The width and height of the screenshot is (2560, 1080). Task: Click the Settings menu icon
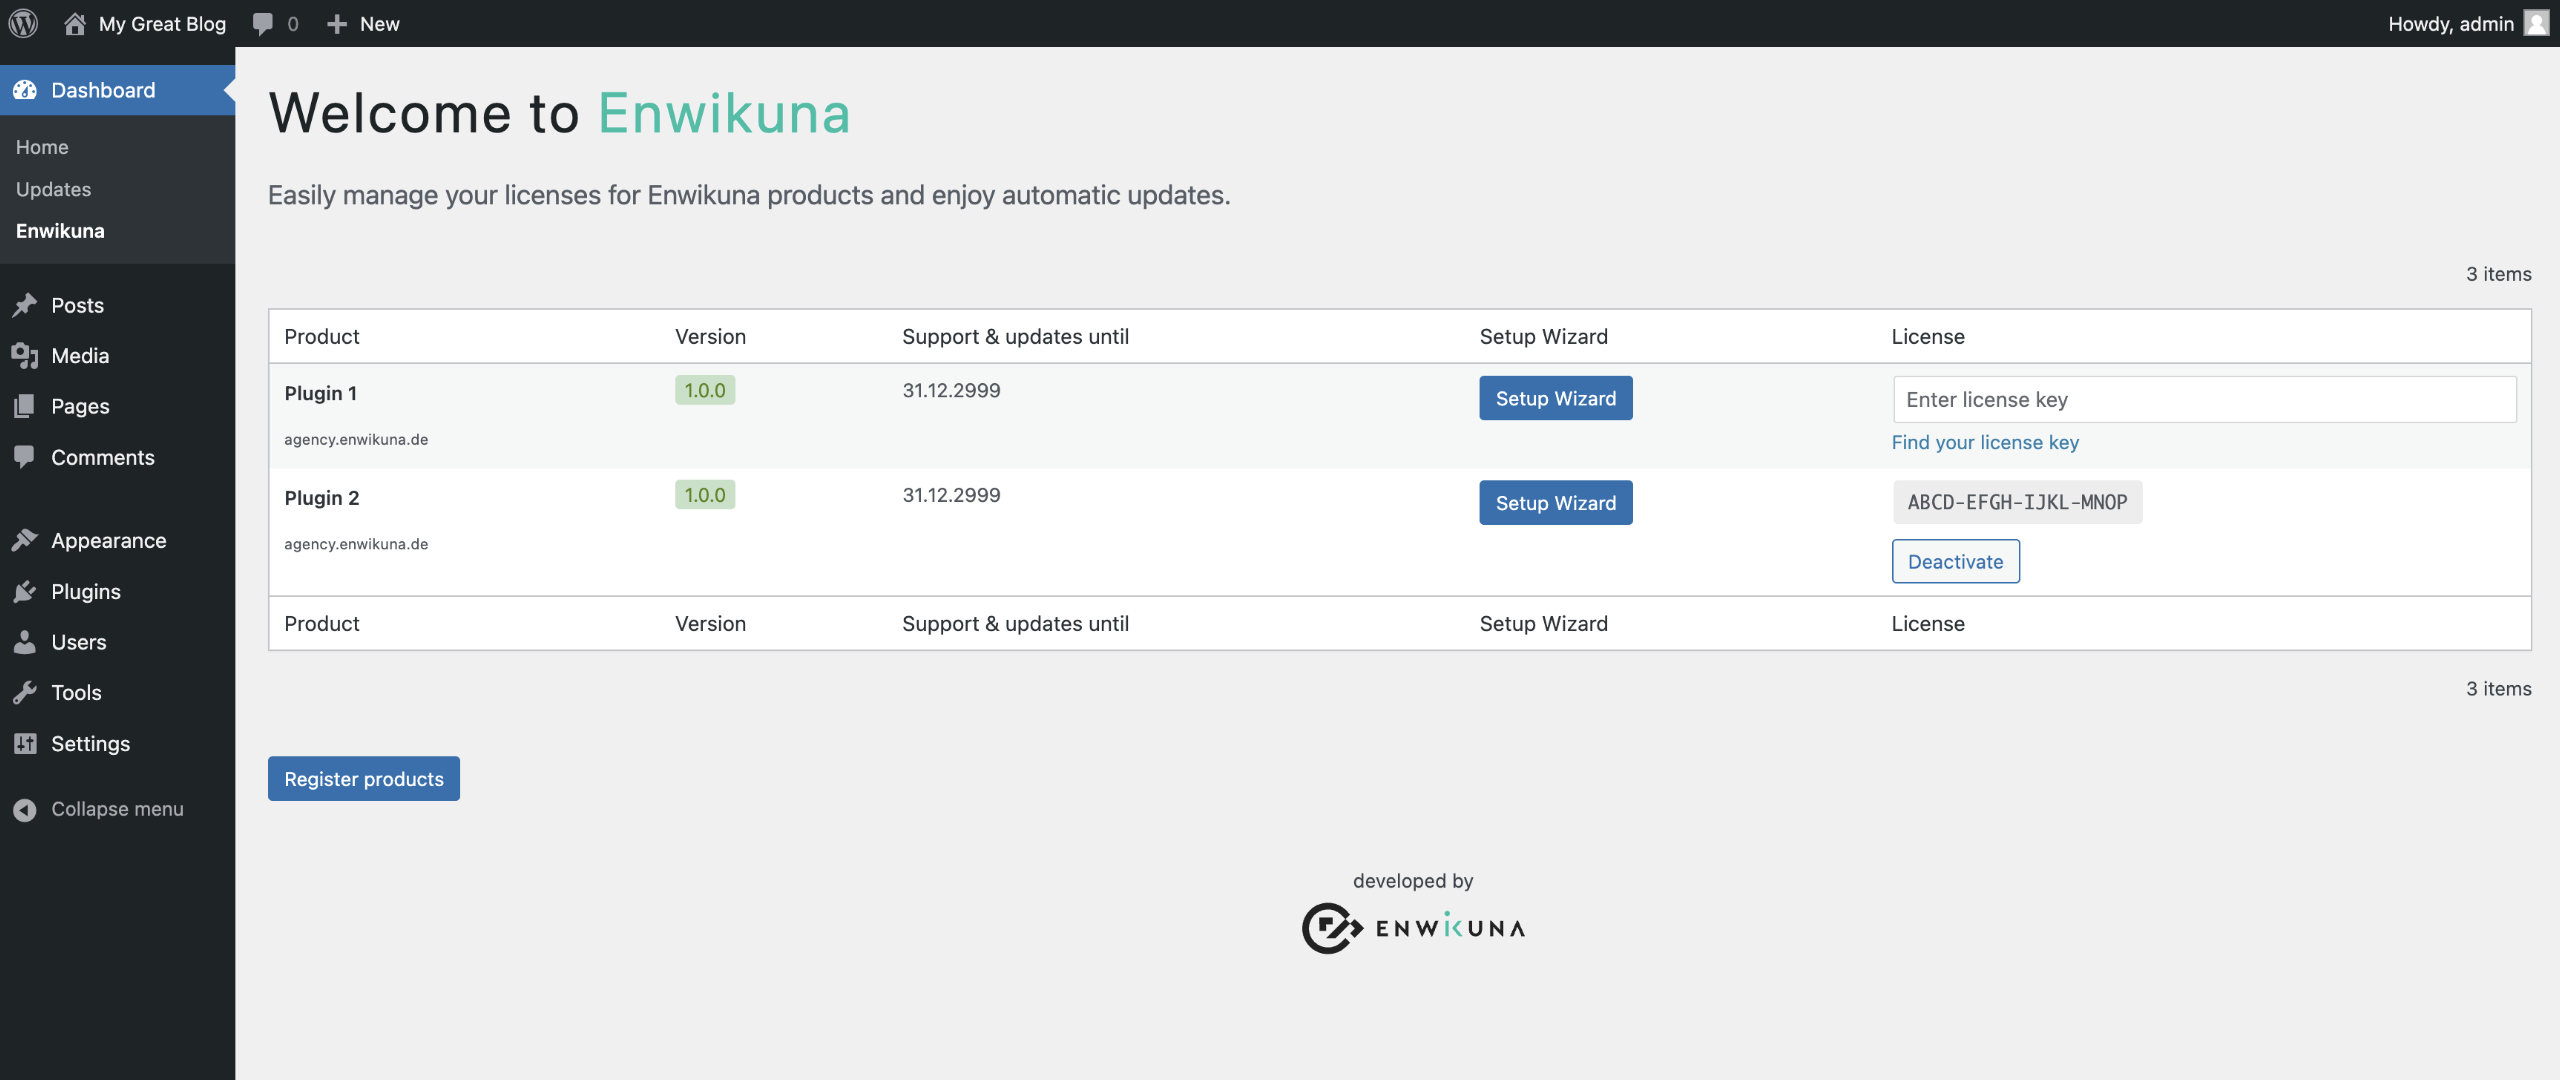click(x=24, y=744)
